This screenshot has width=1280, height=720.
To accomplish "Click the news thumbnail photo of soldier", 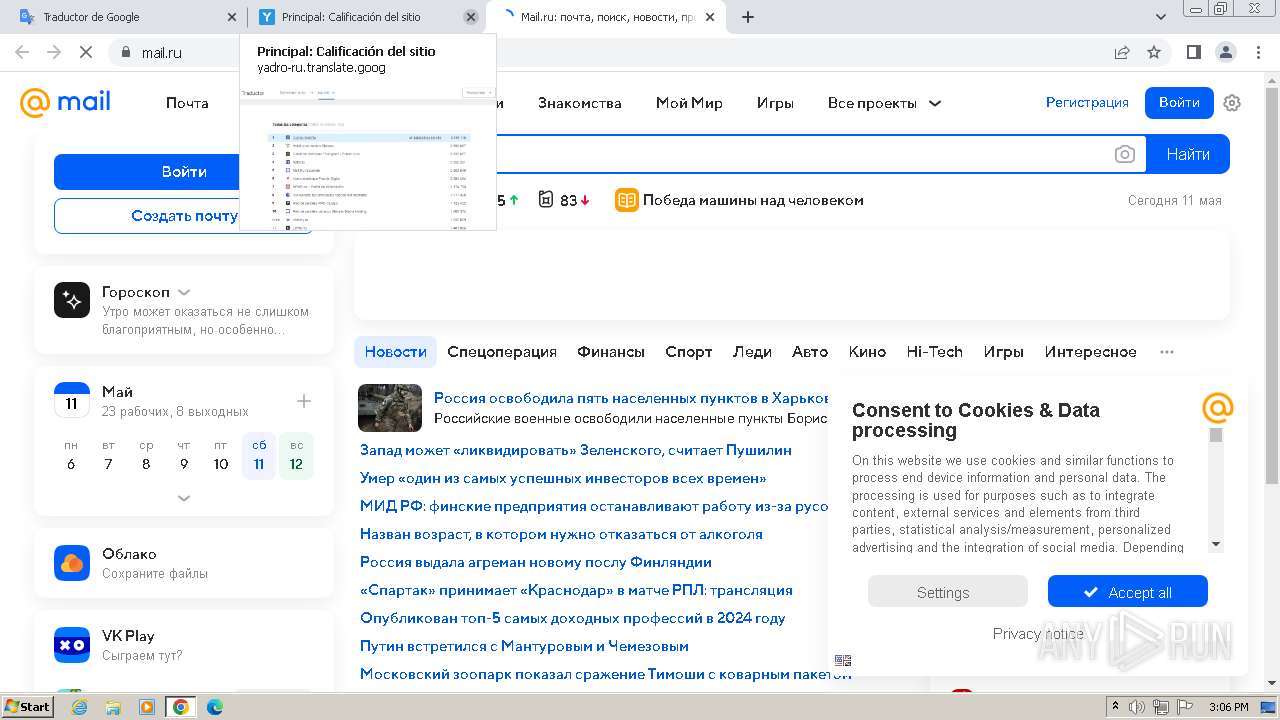I will pyautogui.click(x=390, y=408).
